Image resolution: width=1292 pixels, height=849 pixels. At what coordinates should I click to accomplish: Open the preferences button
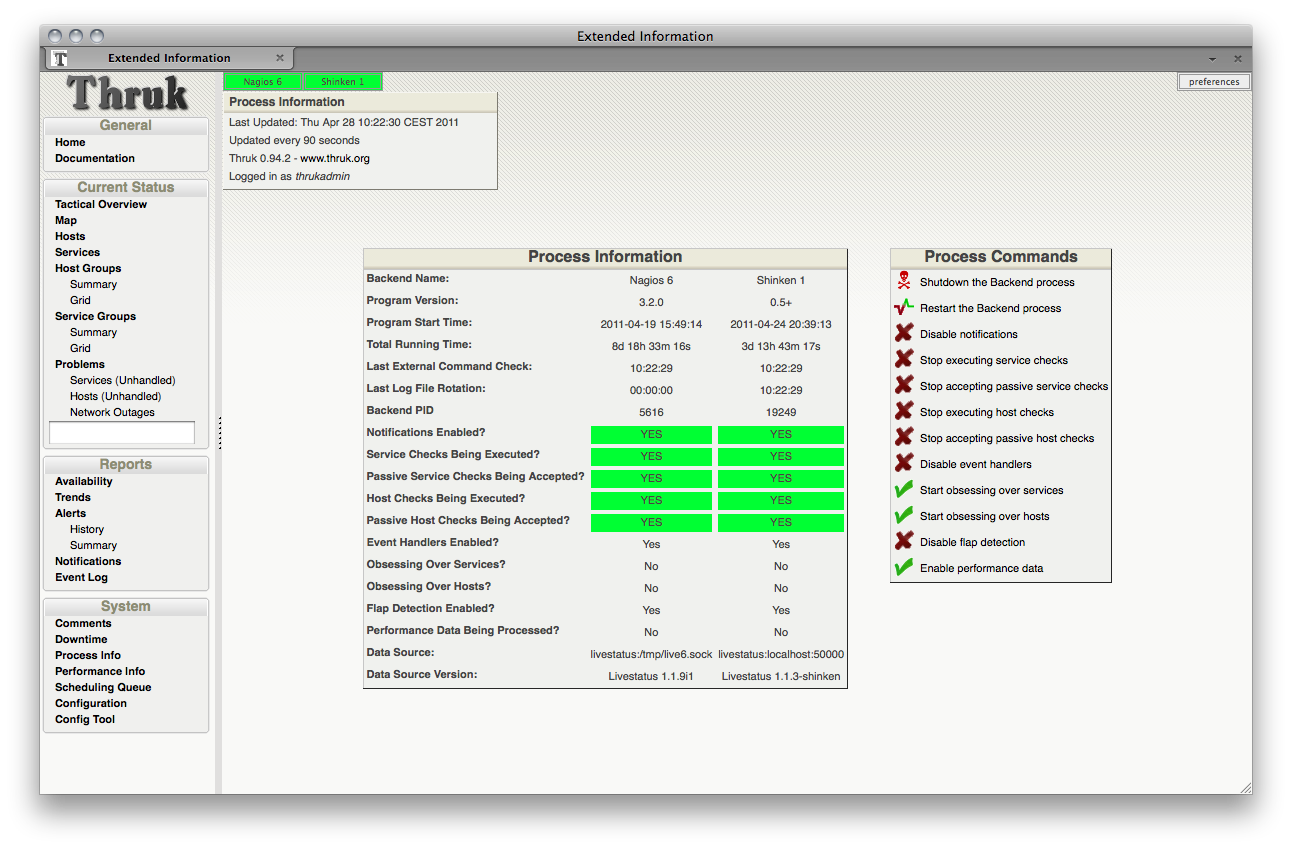tap(1214, 82)
